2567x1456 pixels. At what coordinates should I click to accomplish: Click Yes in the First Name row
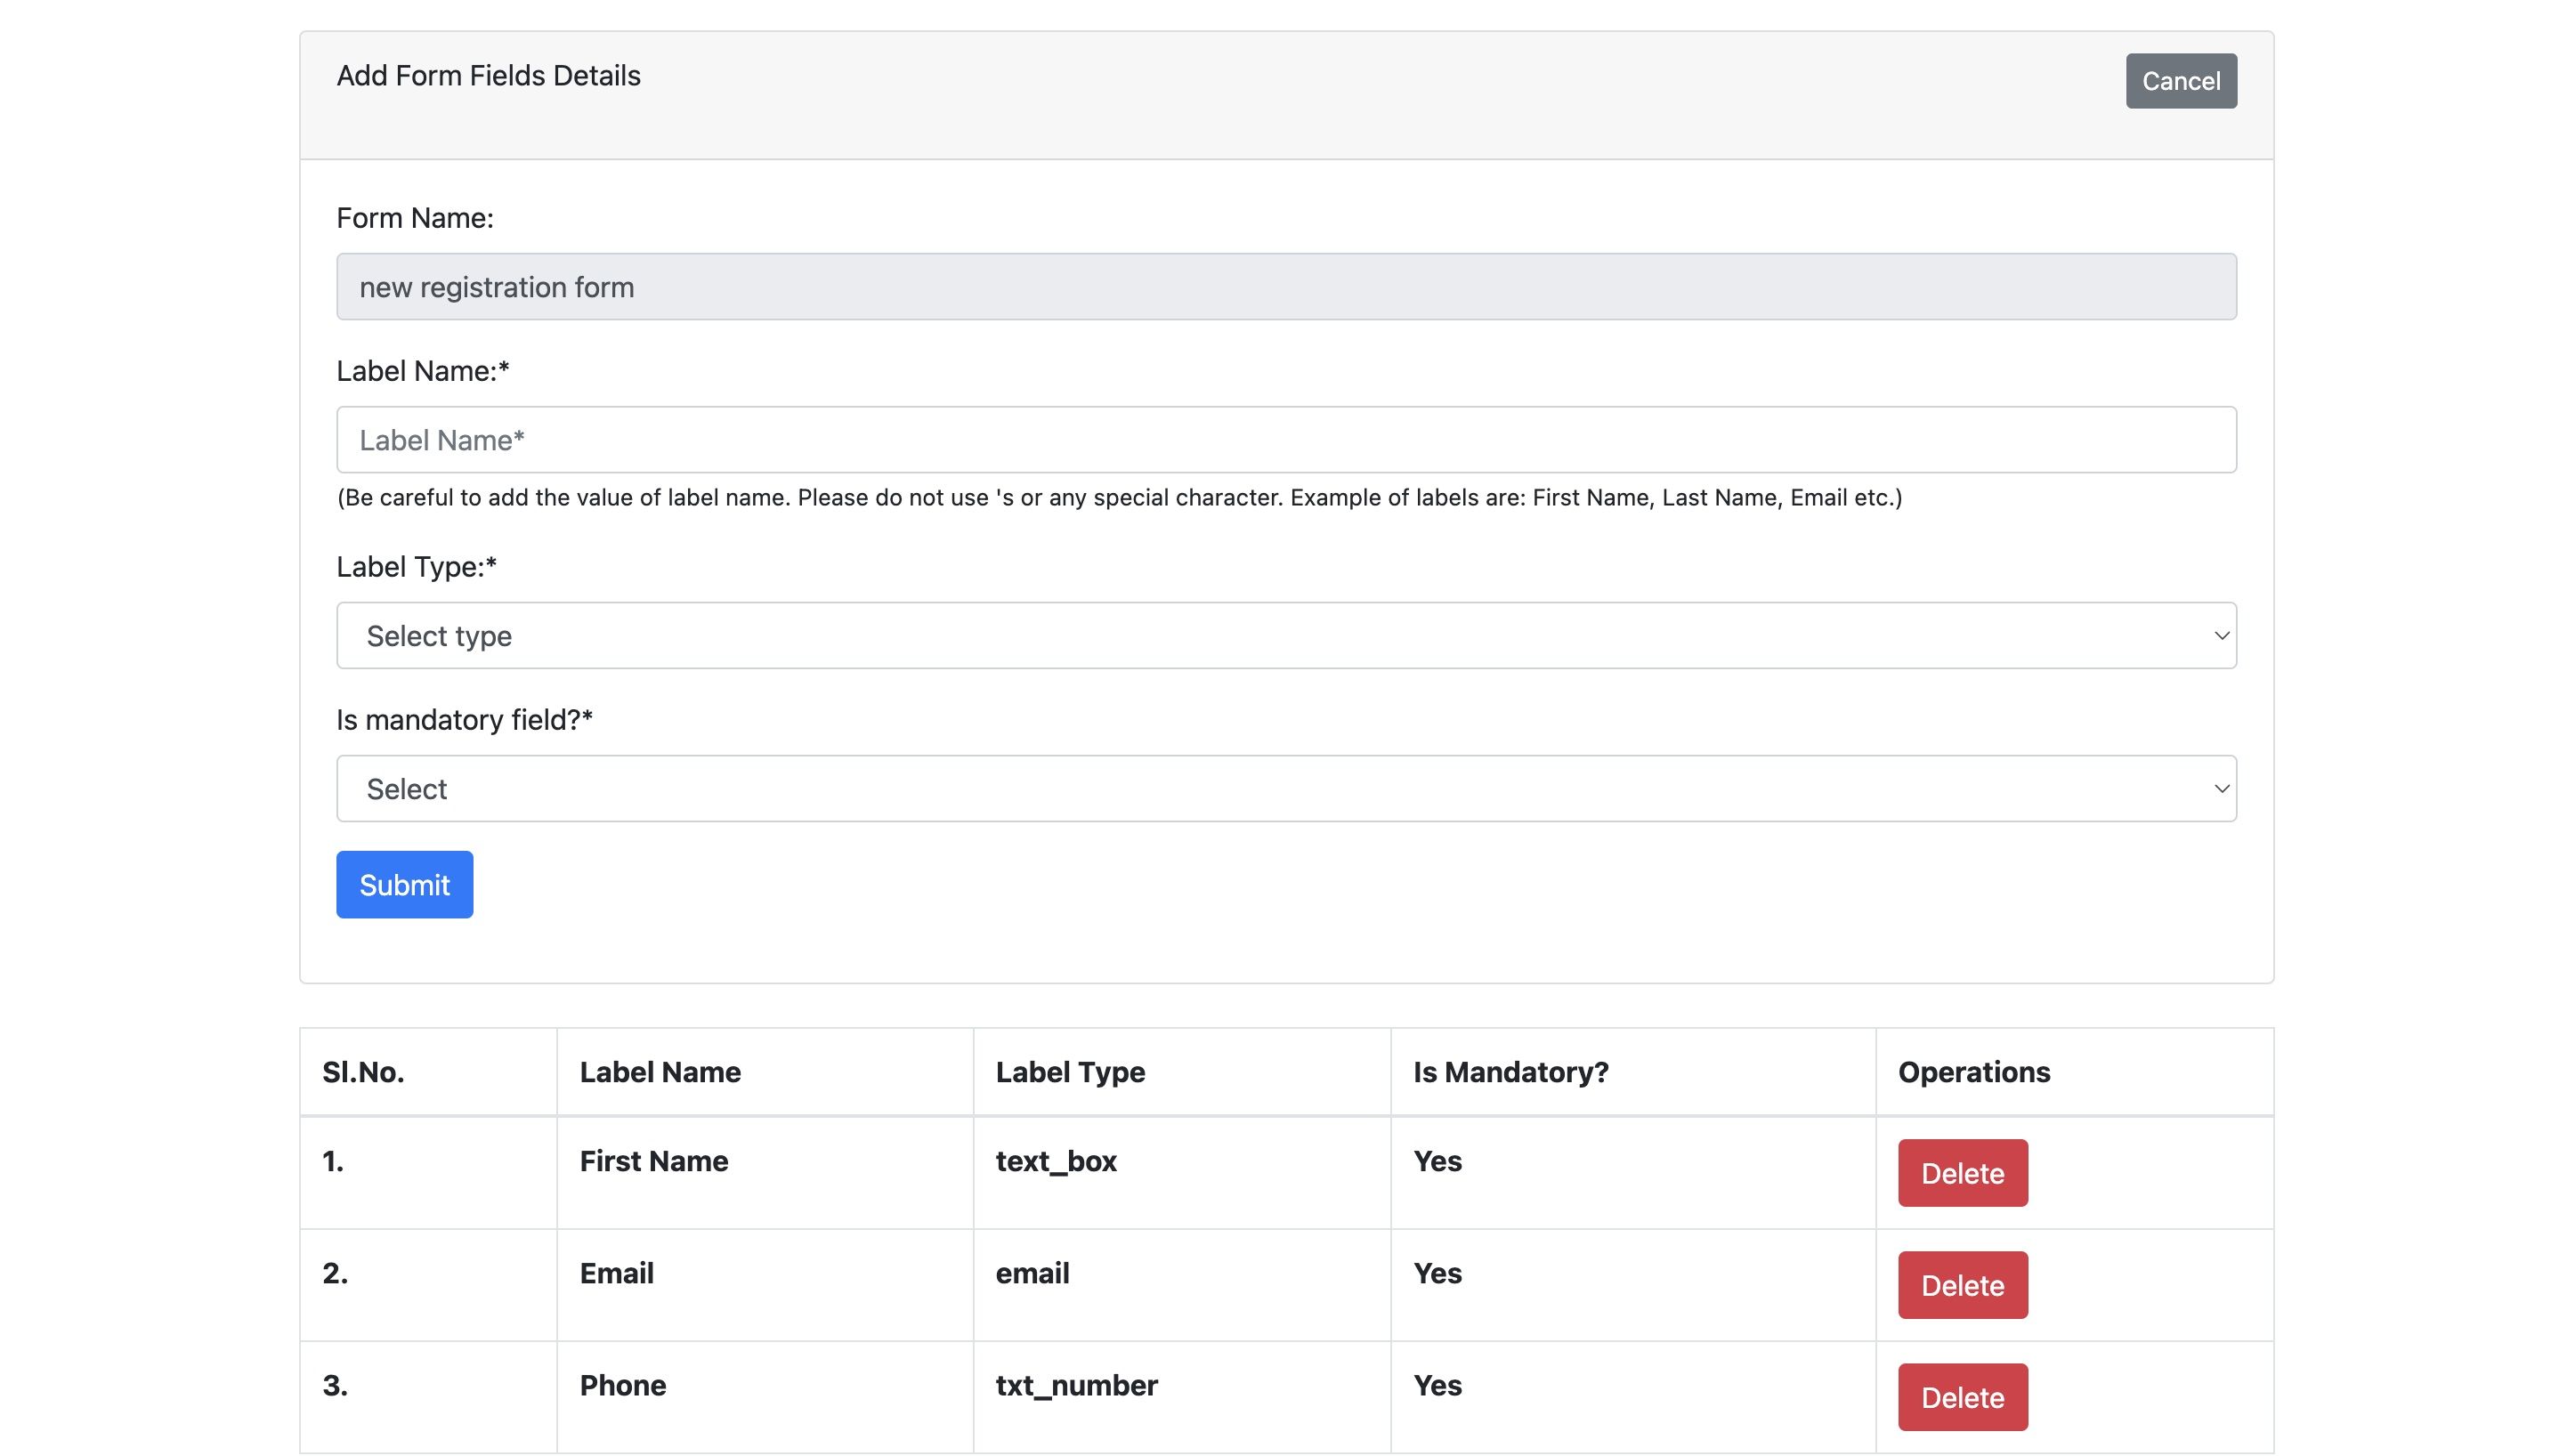click(1437, 1161)
